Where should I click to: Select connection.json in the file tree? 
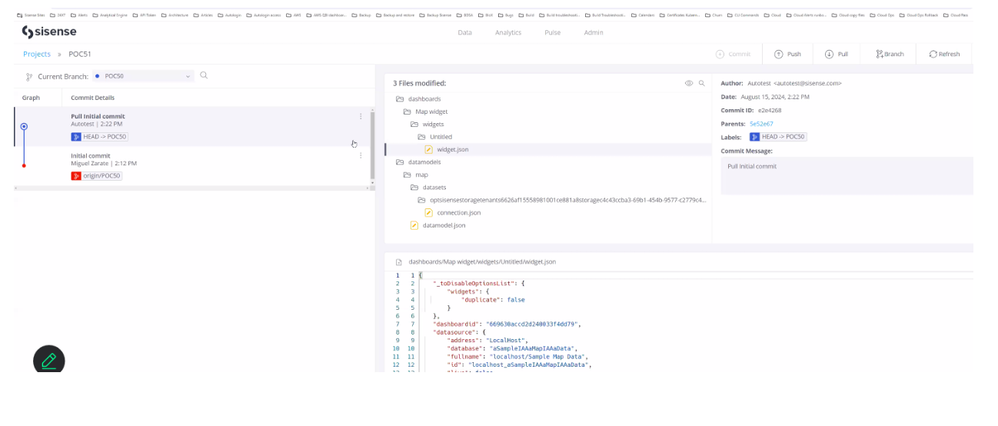458,212
